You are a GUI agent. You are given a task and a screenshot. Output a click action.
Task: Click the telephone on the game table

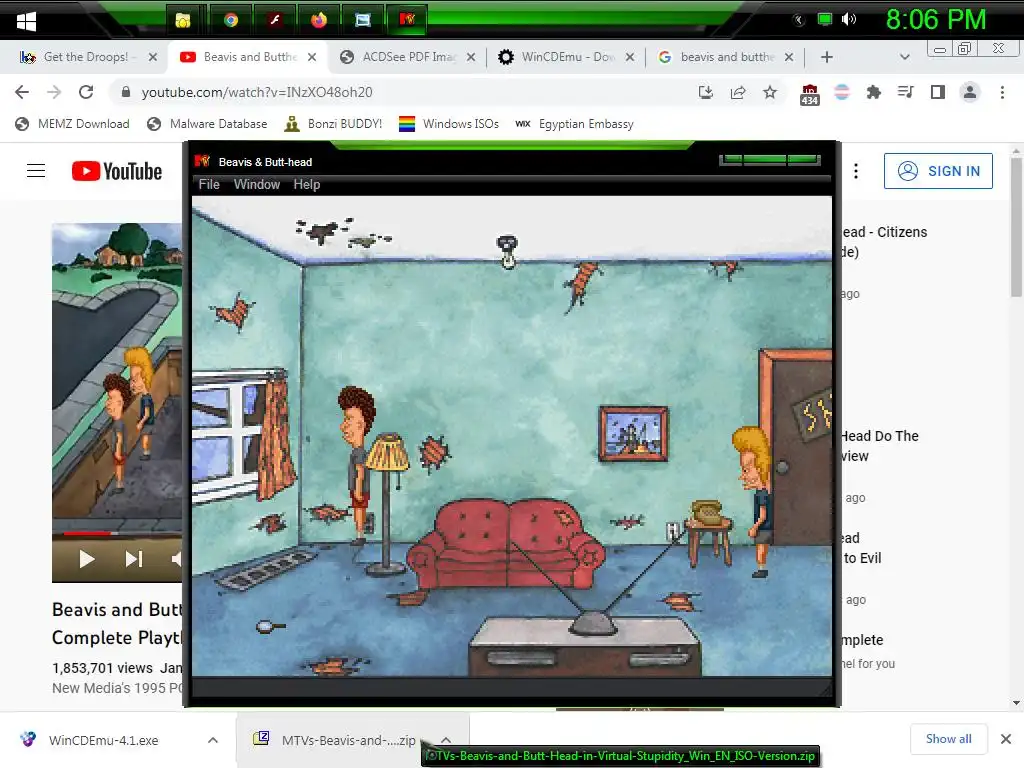(x=707, y=511)
